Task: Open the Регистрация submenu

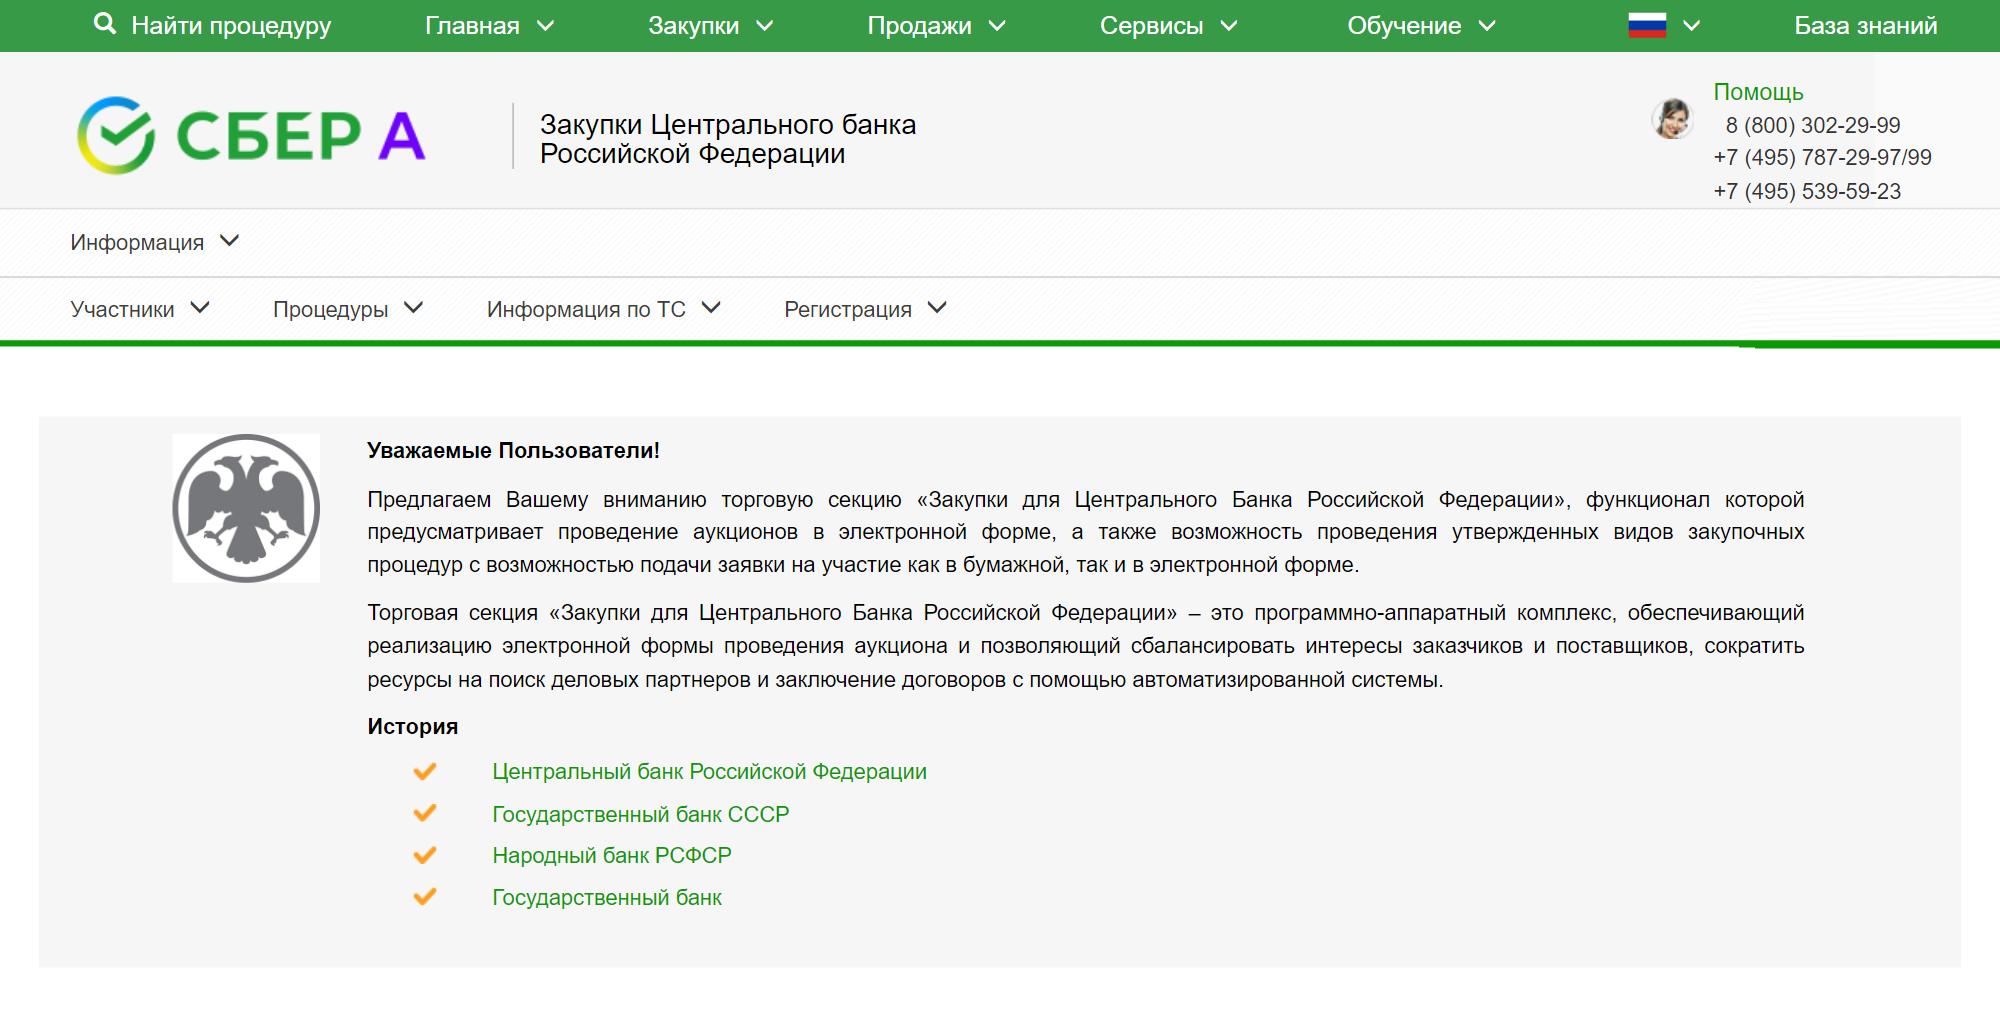Action: pyautogui.click(x=848, y=310)
